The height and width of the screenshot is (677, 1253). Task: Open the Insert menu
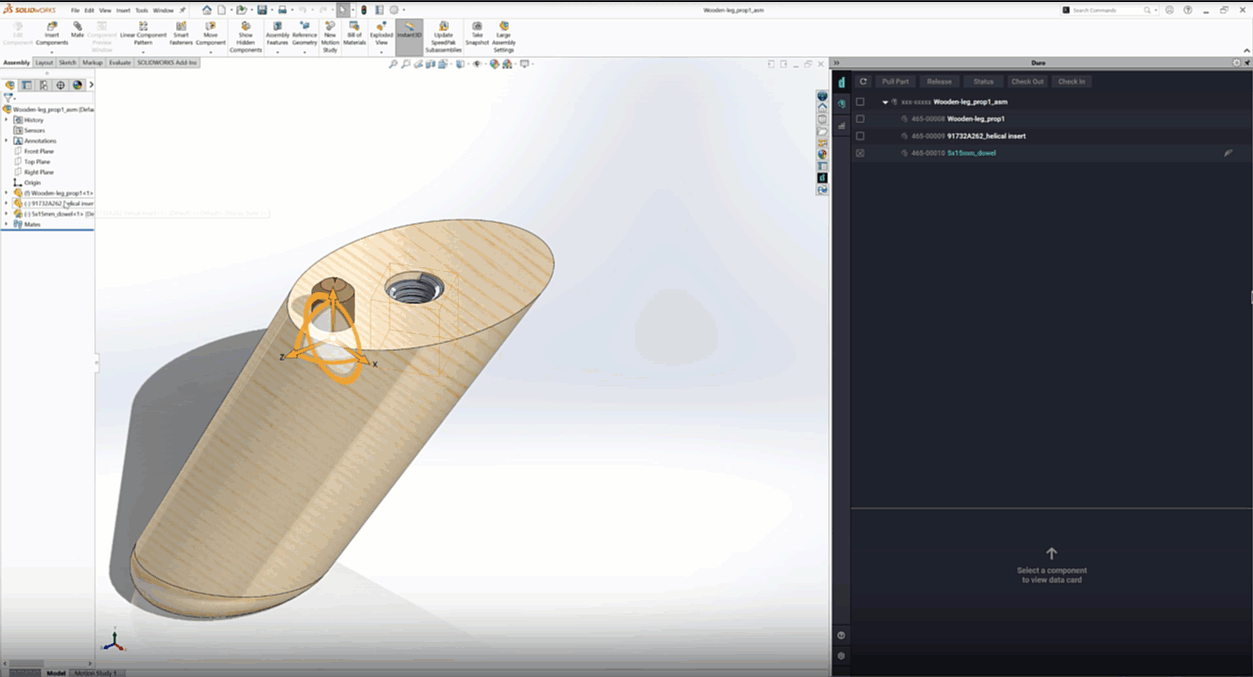(123, 10)
